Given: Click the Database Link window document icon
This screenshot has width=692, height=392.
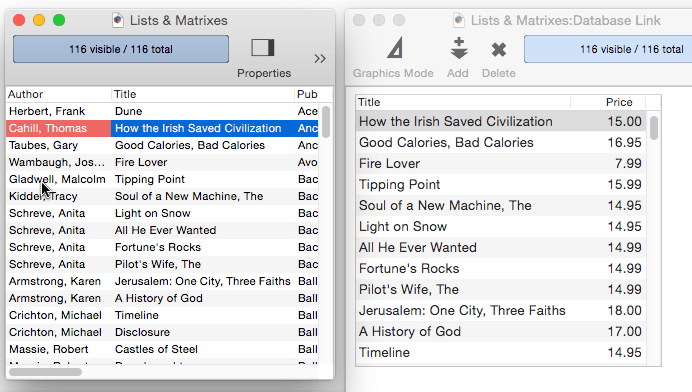Looking at the screenshot, I should [x=459, y=20].
